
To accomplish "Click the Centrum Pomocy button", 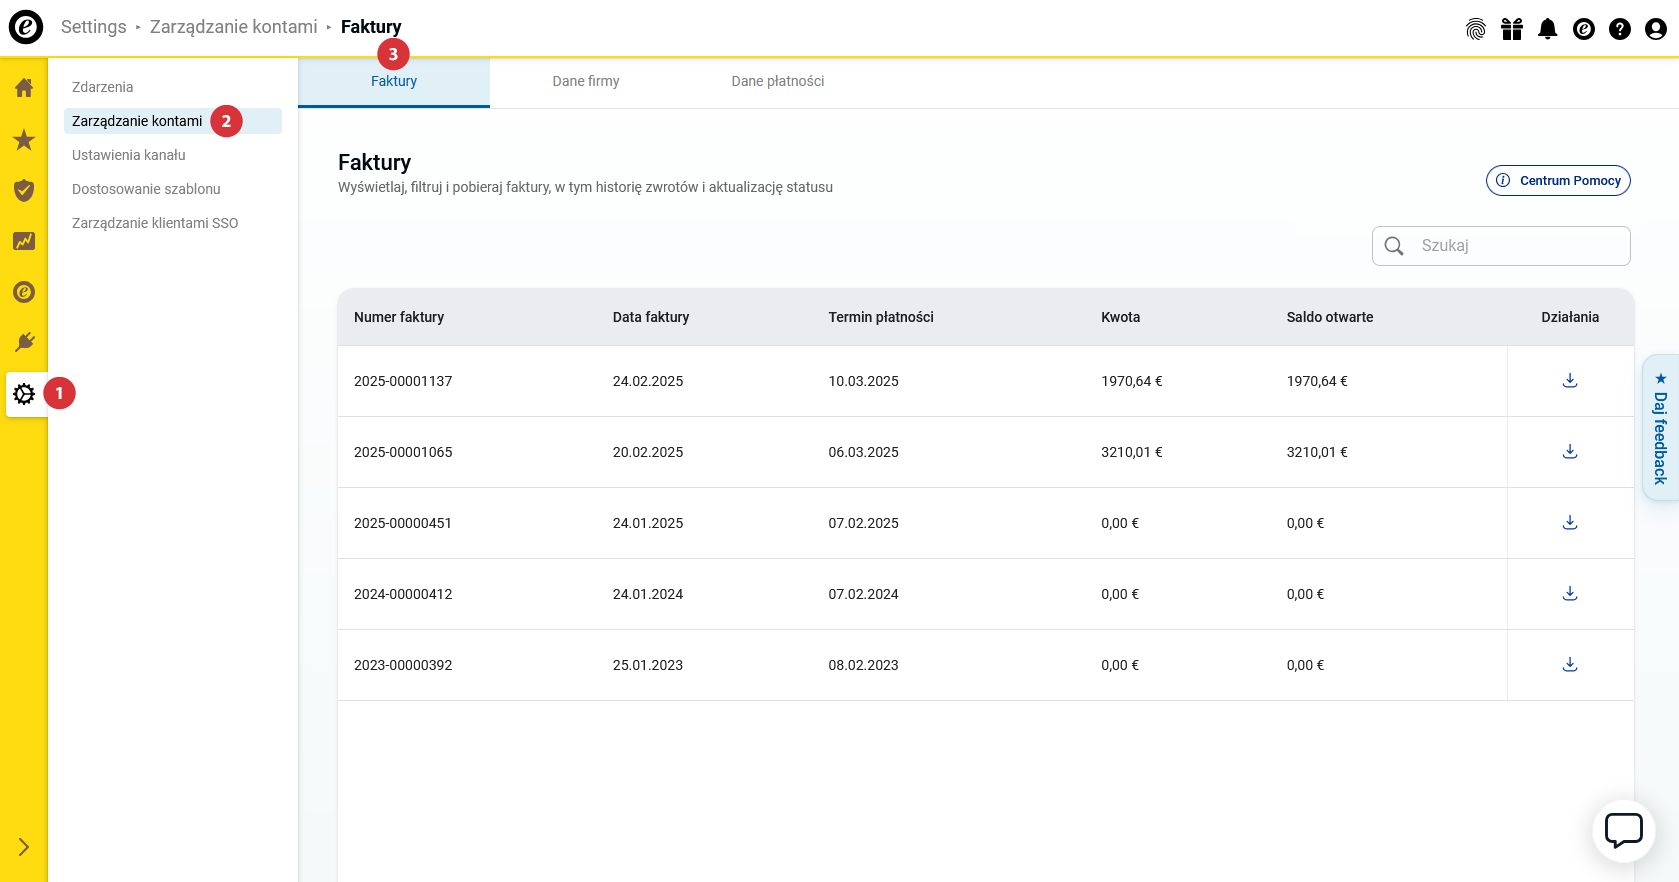I will 1558,181.
